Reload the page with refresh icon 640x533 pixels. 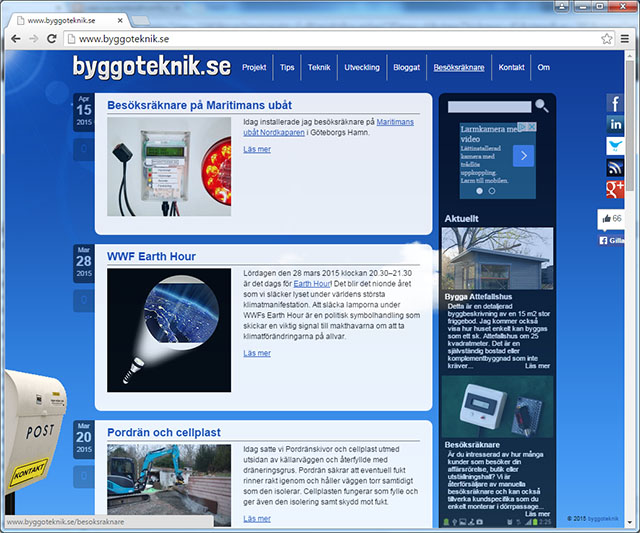51,39
